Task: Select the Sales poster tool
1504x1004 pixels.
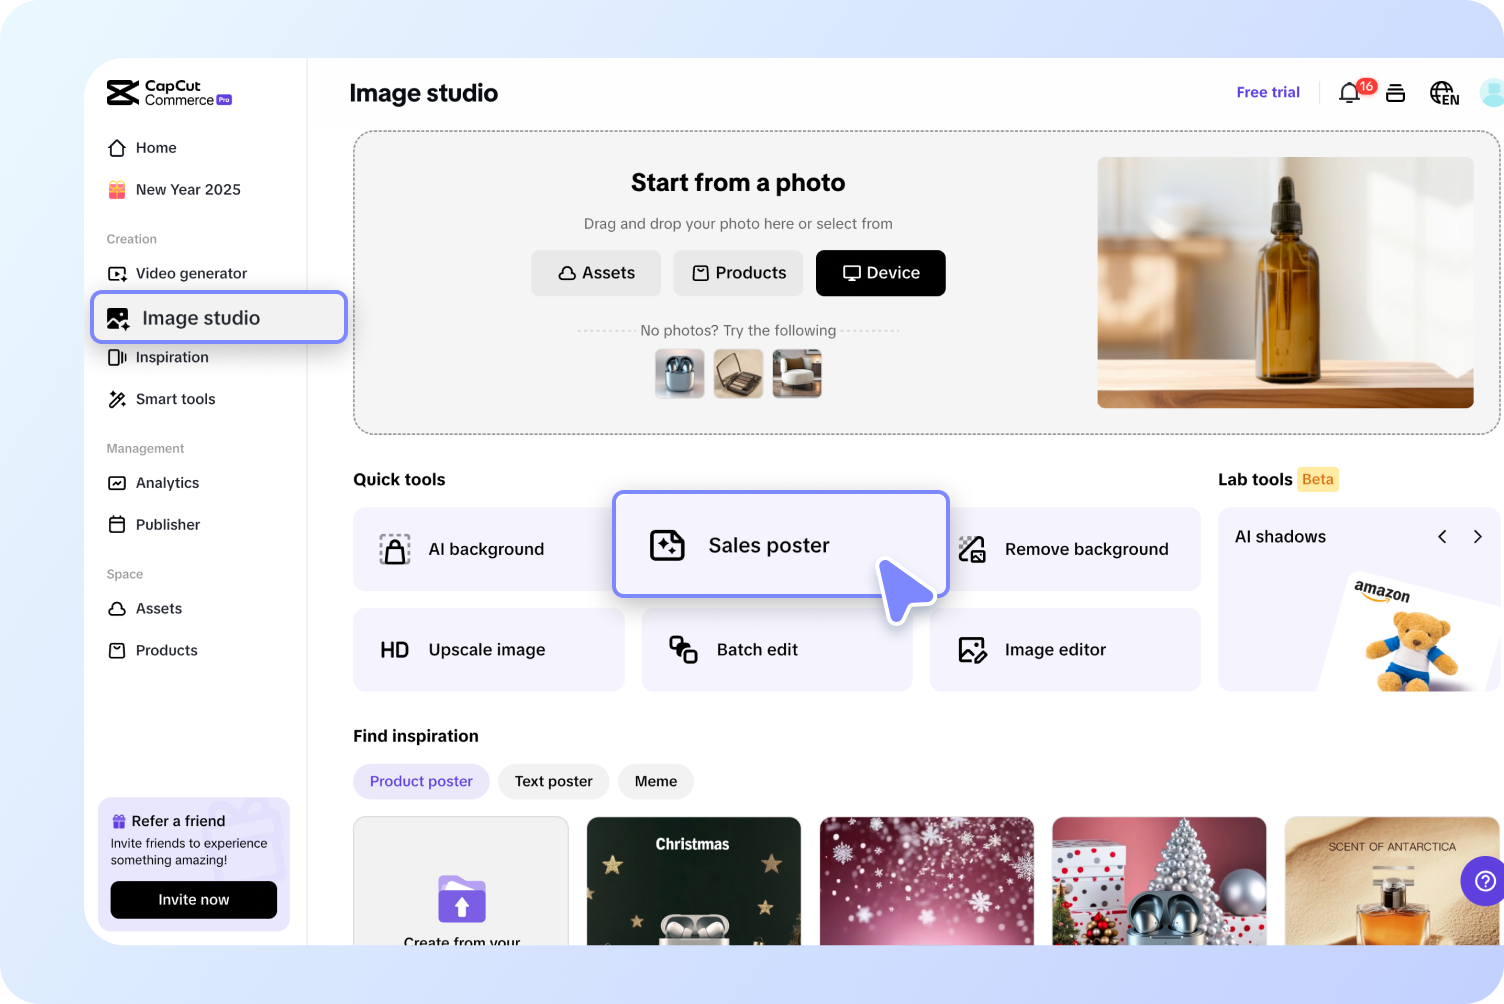Action: [768, 545]
